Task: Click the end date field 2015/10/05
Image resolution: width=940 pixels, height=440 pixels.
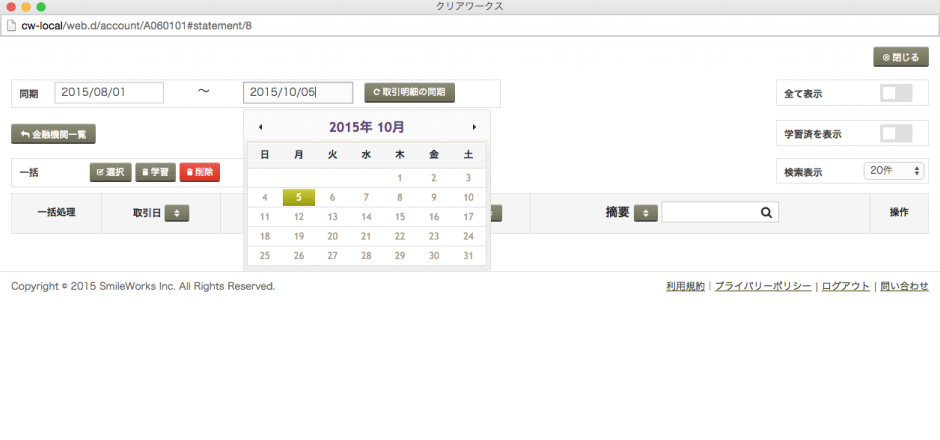Action: [x=298, y=93]
